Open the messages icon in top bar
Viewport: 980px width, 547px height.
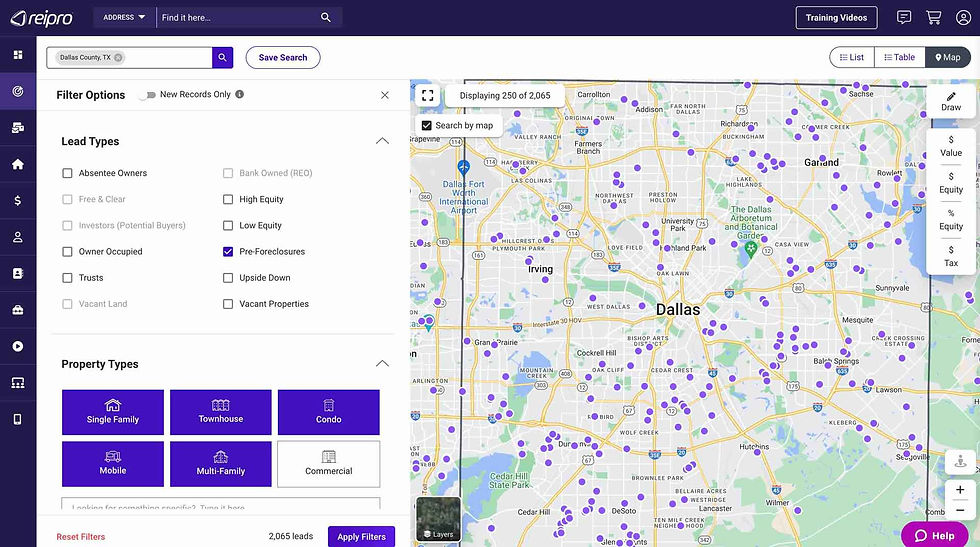tap(904, 18)
